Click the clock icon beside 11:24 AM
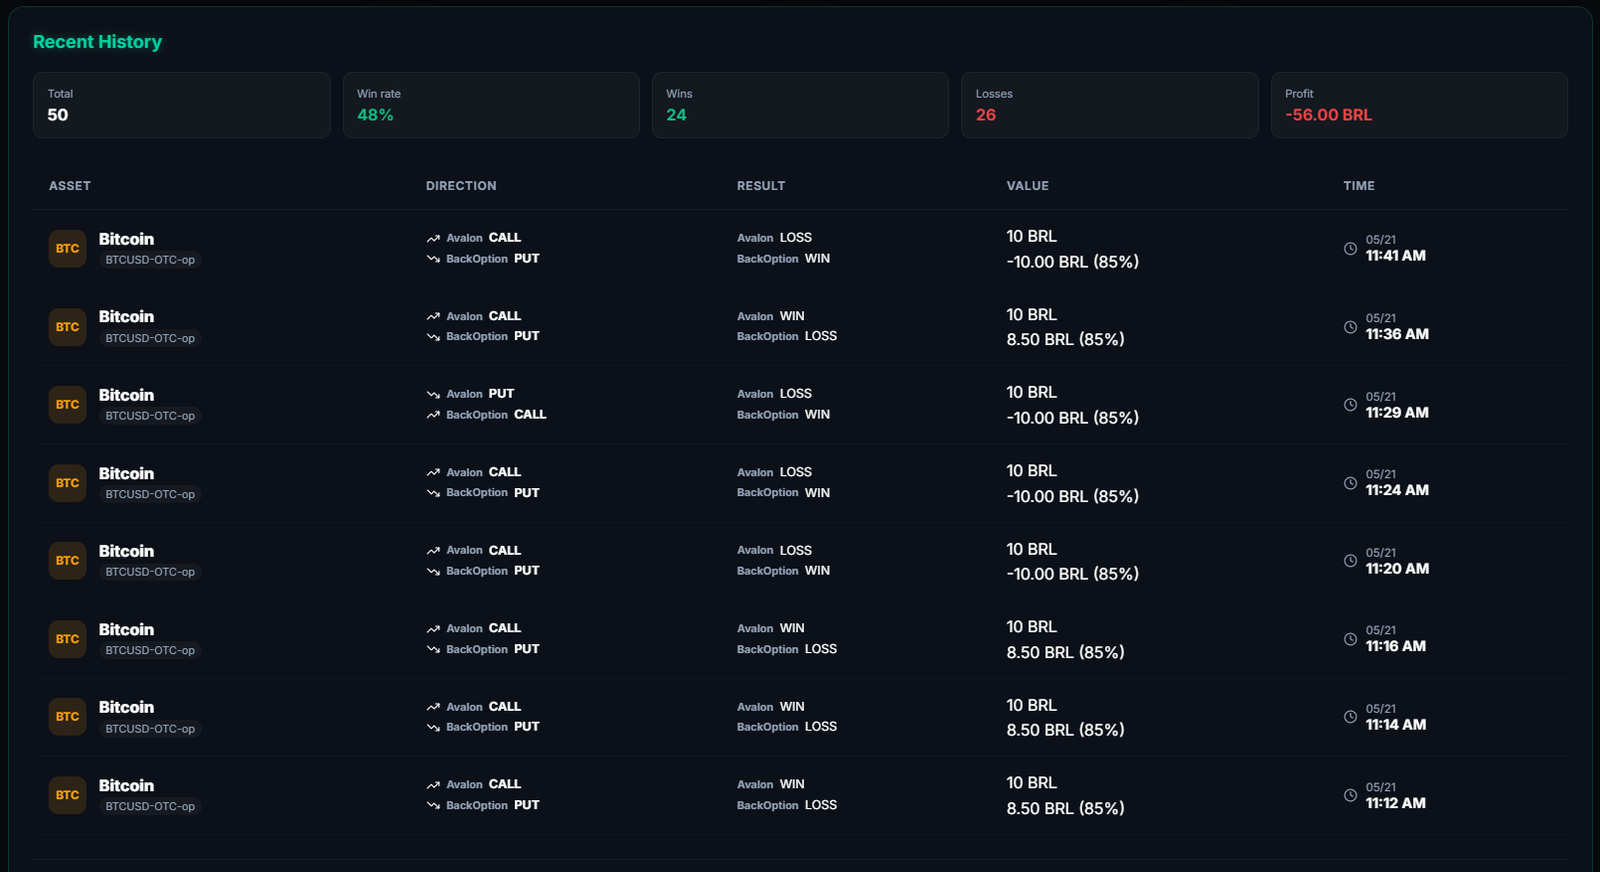The height and width of the screenshot is (872, 1600). pyautogui.click(x=1350, y=483)
